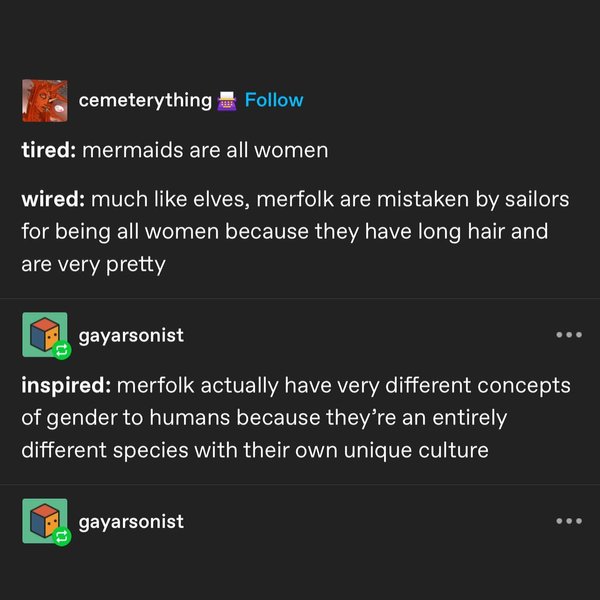
Task: Open cemeterything's red avatar image
Action: point(44,101)
